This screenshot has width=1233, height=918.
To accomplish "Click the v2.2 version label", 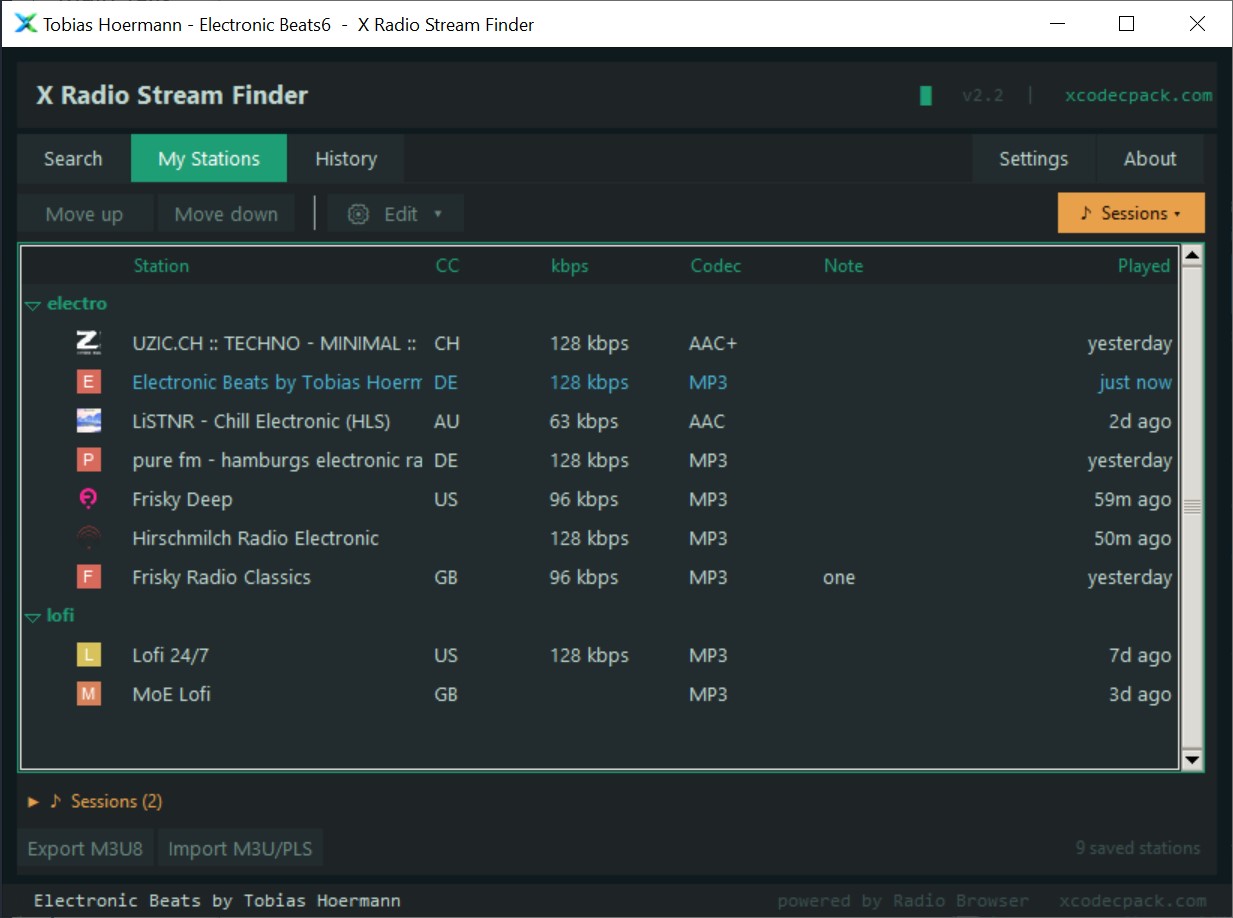I will 982,96.
